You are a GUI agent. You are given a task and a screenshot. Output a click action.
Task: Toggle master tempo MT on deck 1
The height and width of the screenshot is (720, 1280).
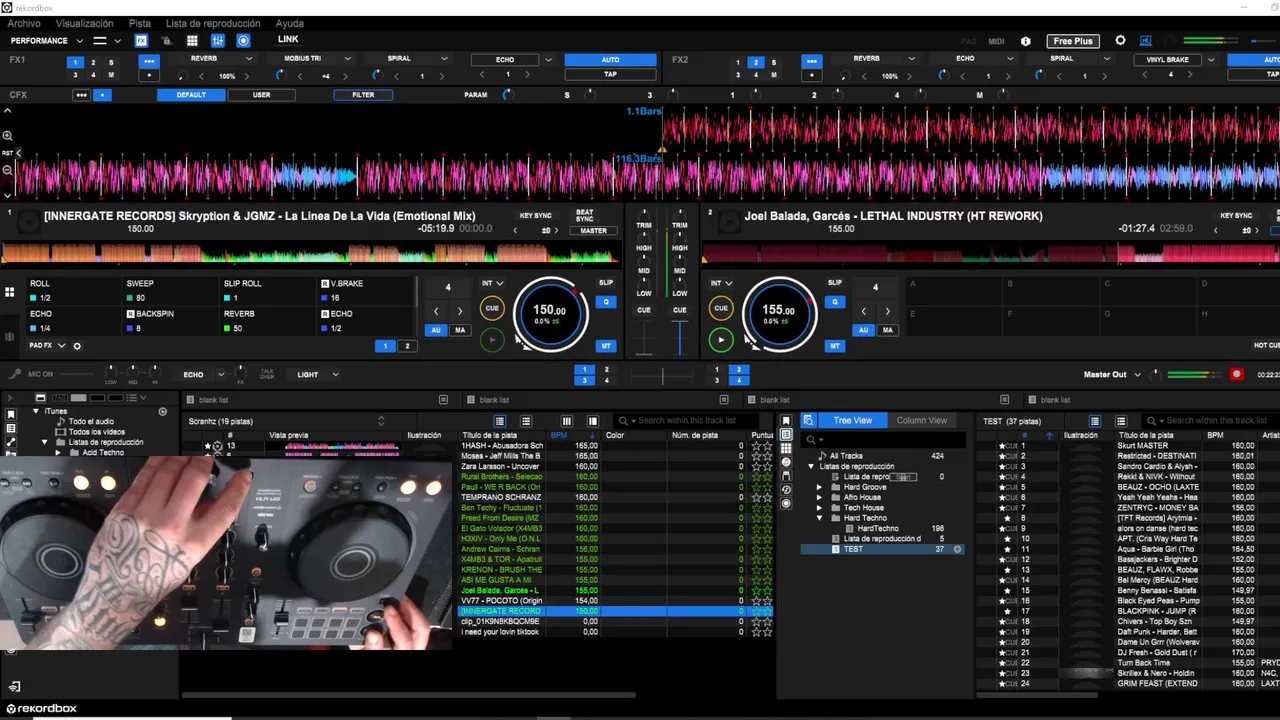[x=606, y=346]
